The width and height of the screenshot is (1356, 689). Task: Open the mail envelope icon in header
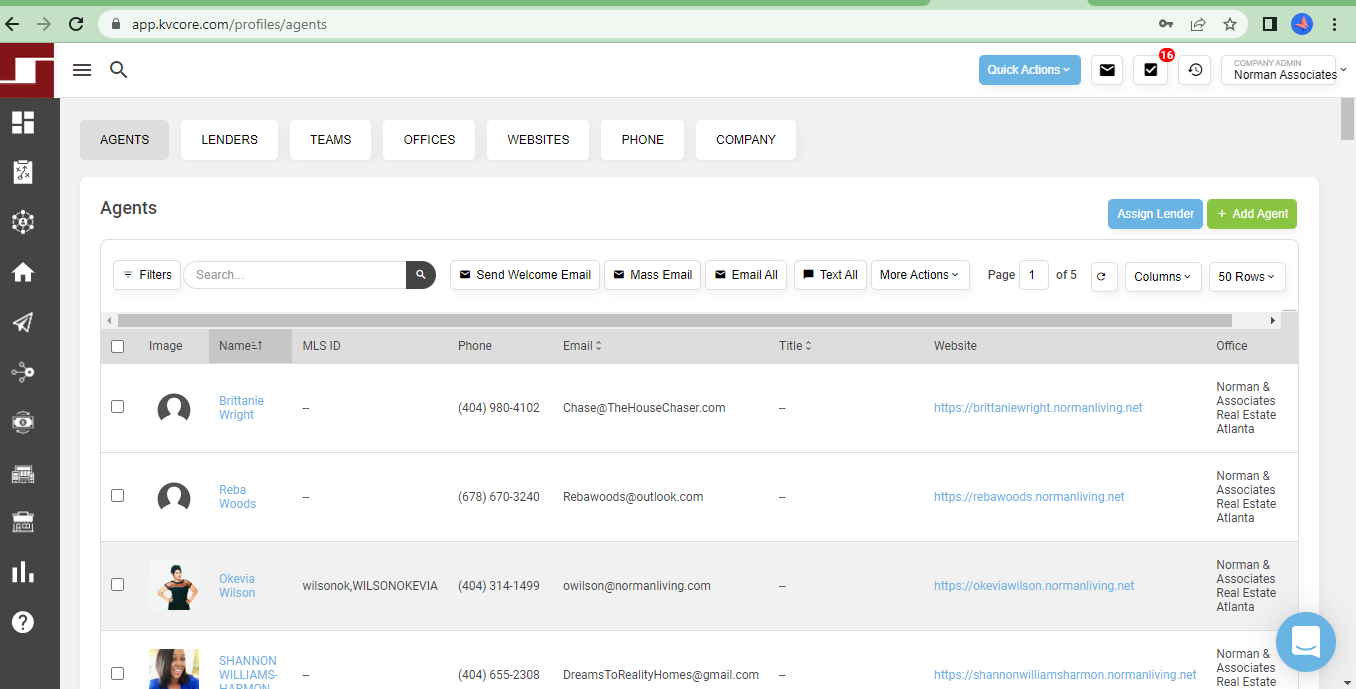(x=1107, y=70)
